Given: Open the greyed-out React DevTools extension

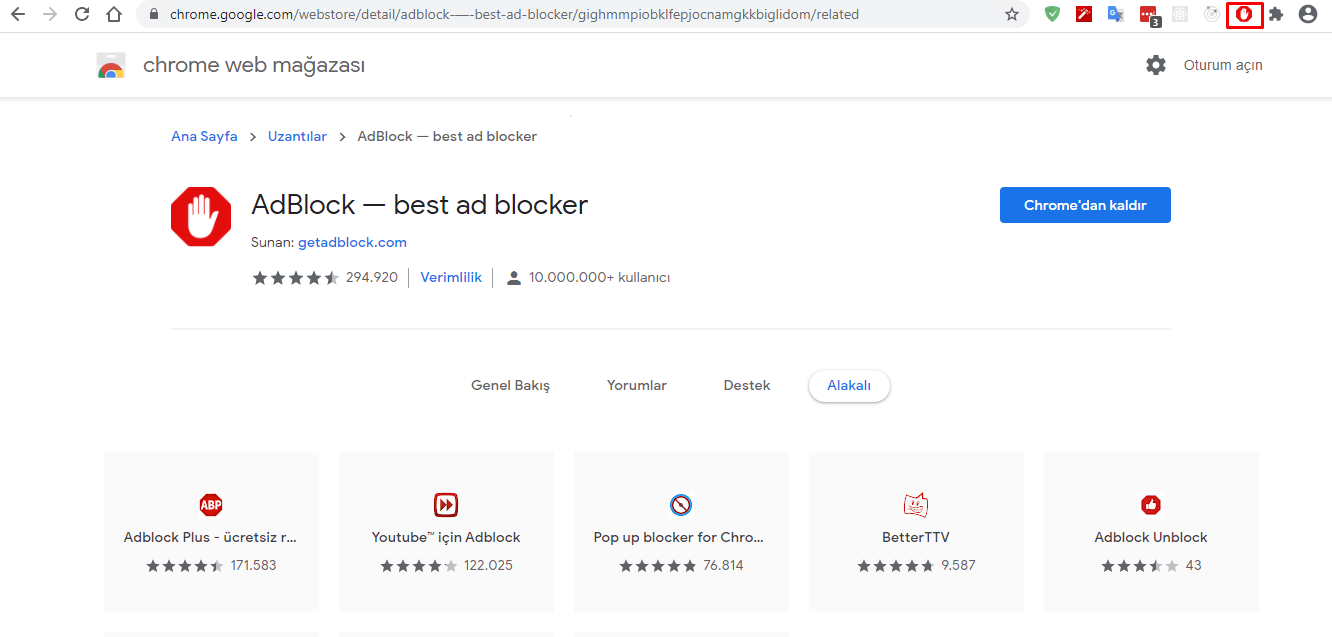Looking at the screenshot, I should [1180, 15].
